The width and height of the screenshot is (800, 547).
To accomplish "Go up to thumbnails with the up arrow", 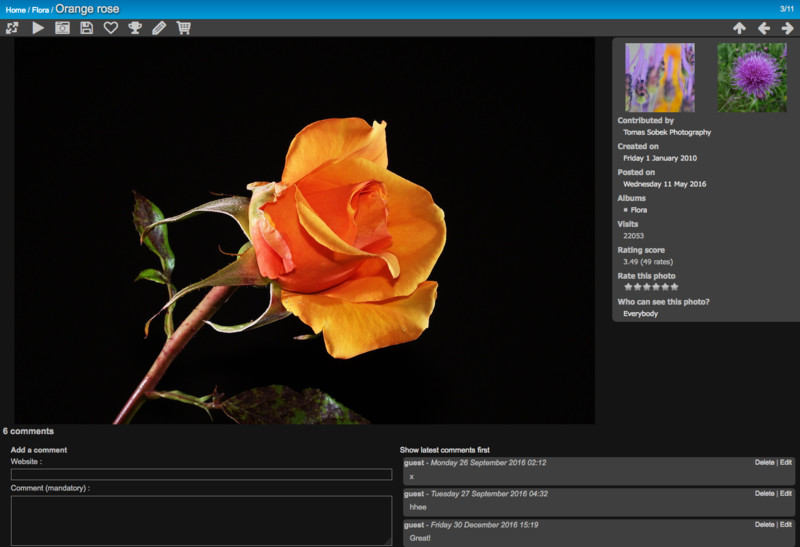I will pyautogui.click(x=739, y=28).
